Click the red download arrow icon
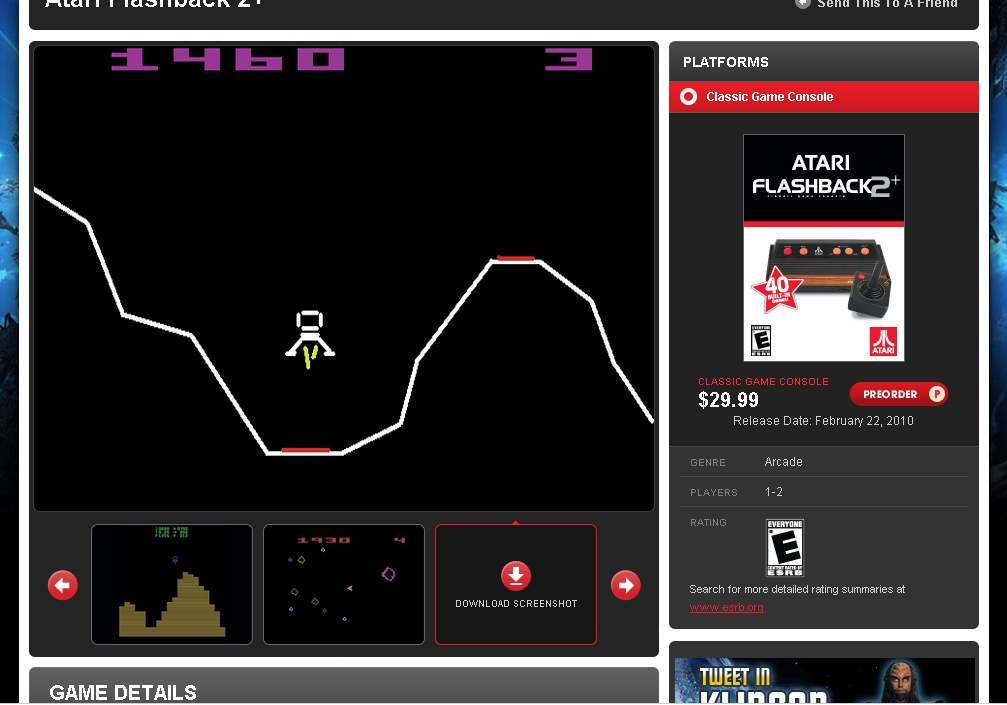 (515, 576)
